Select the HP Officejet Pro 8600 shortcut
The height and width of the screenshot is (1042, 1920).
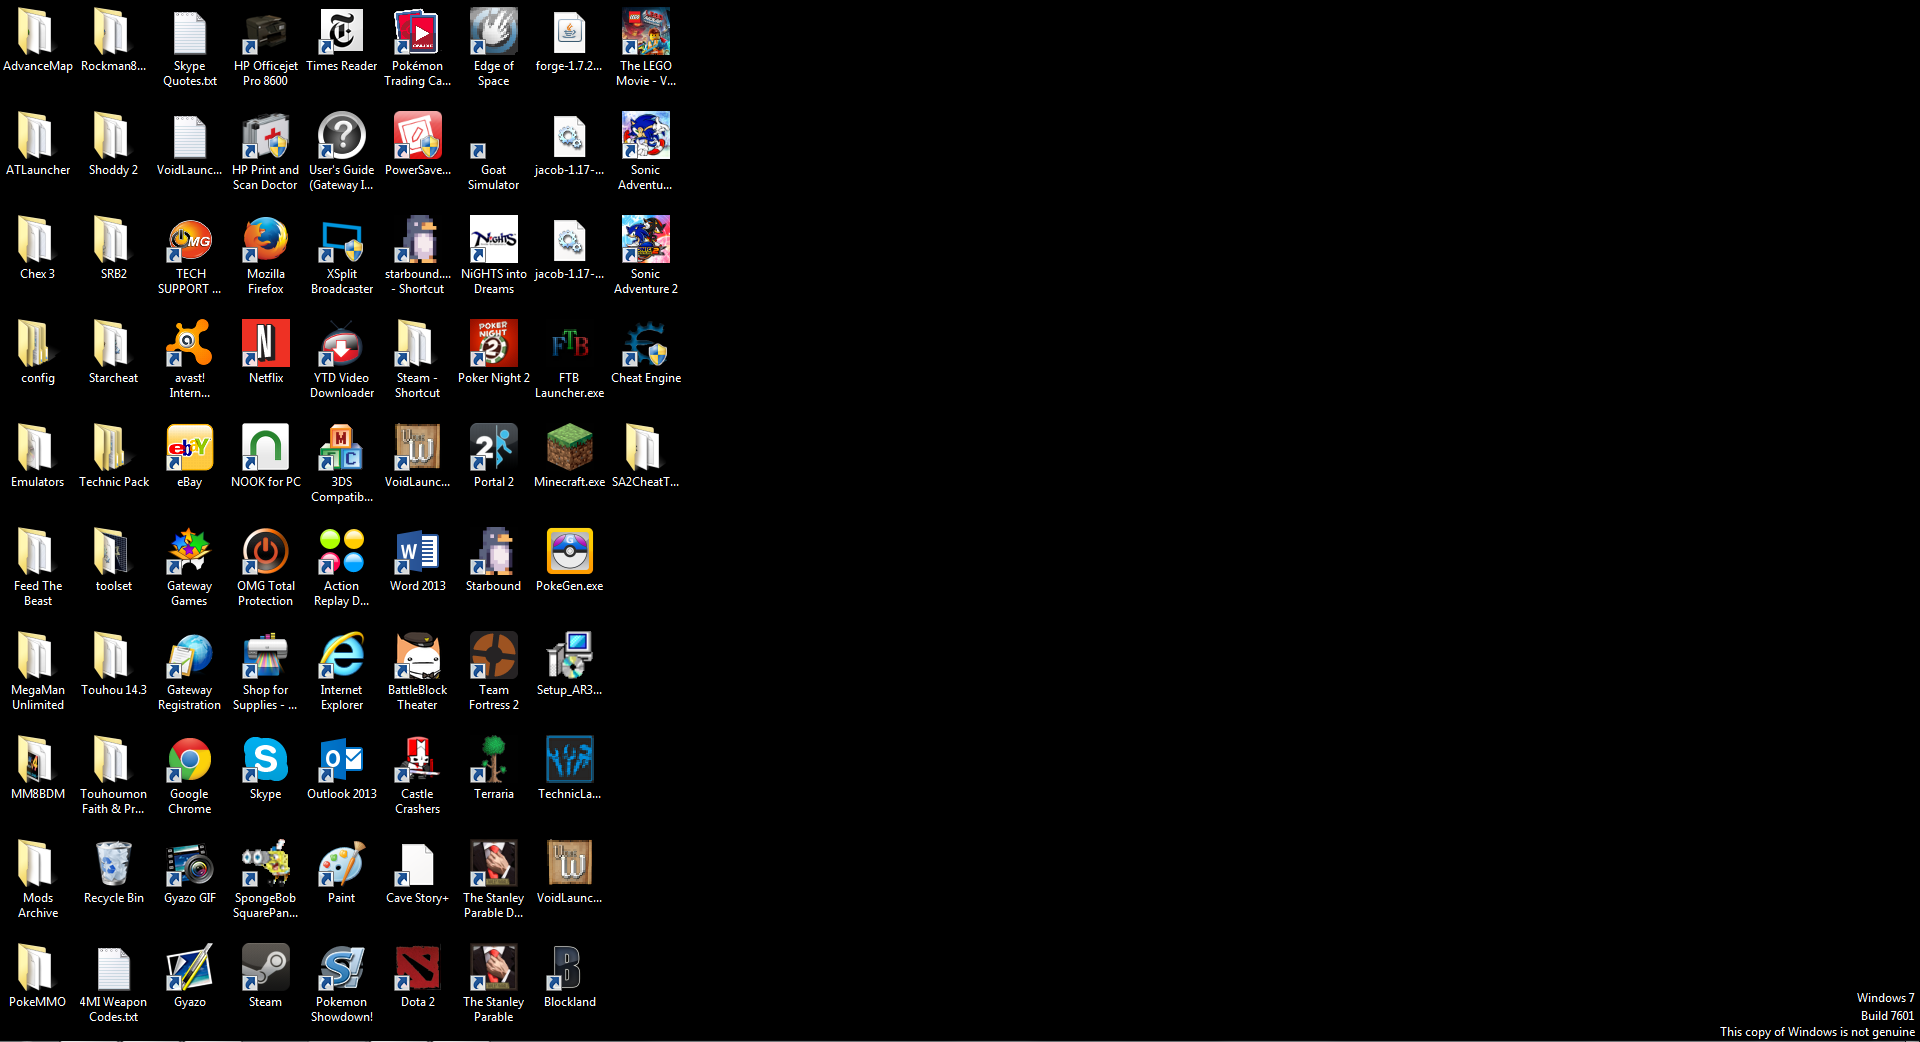click(266, 33)
